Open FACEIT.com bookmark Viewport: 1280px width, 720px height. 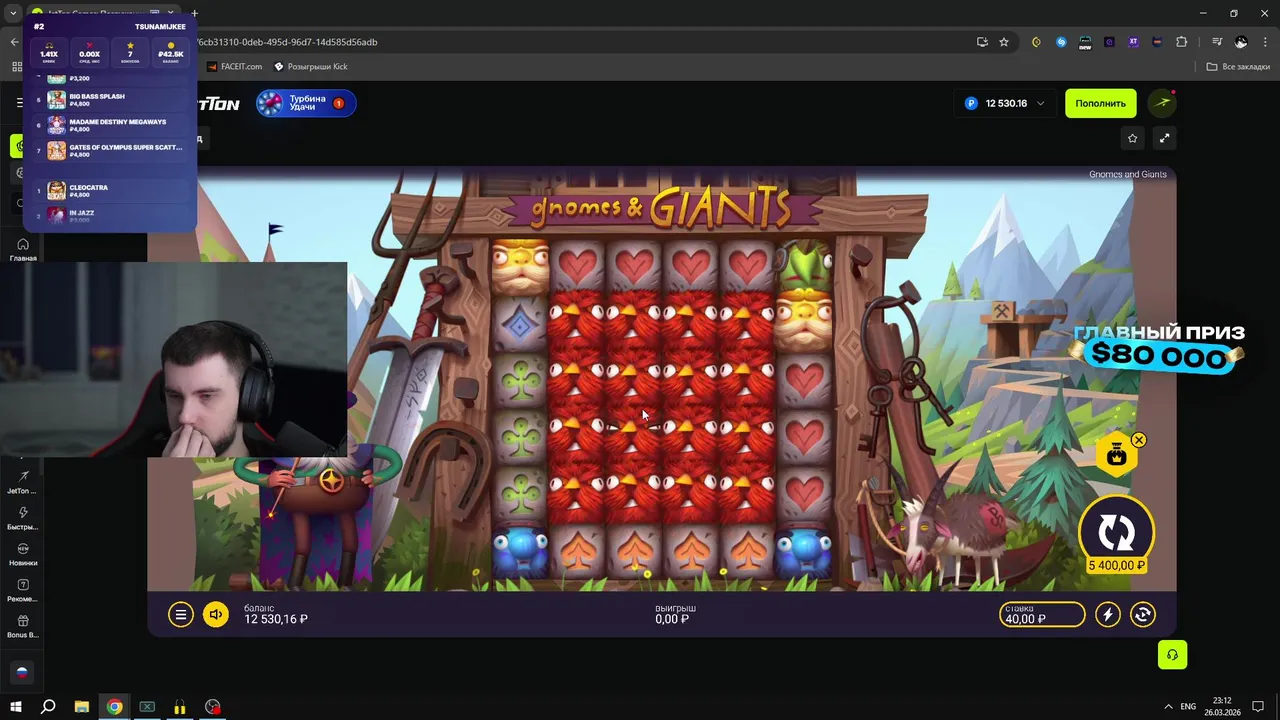pyautogui.click(x=235, y=66)
